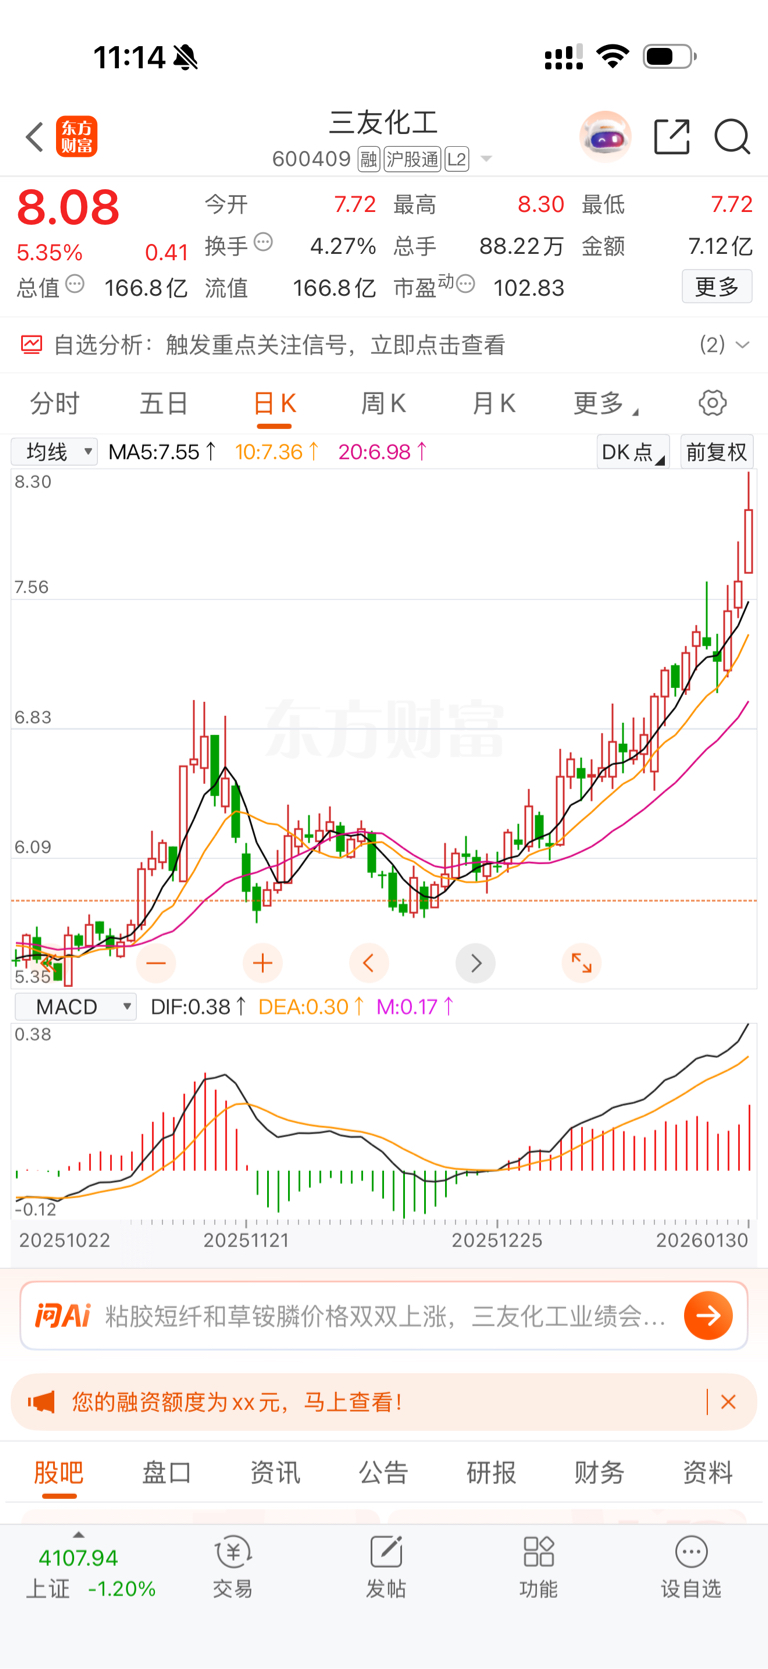
Task: Open the 东方财富 logo icon
Action: point(77,137)
